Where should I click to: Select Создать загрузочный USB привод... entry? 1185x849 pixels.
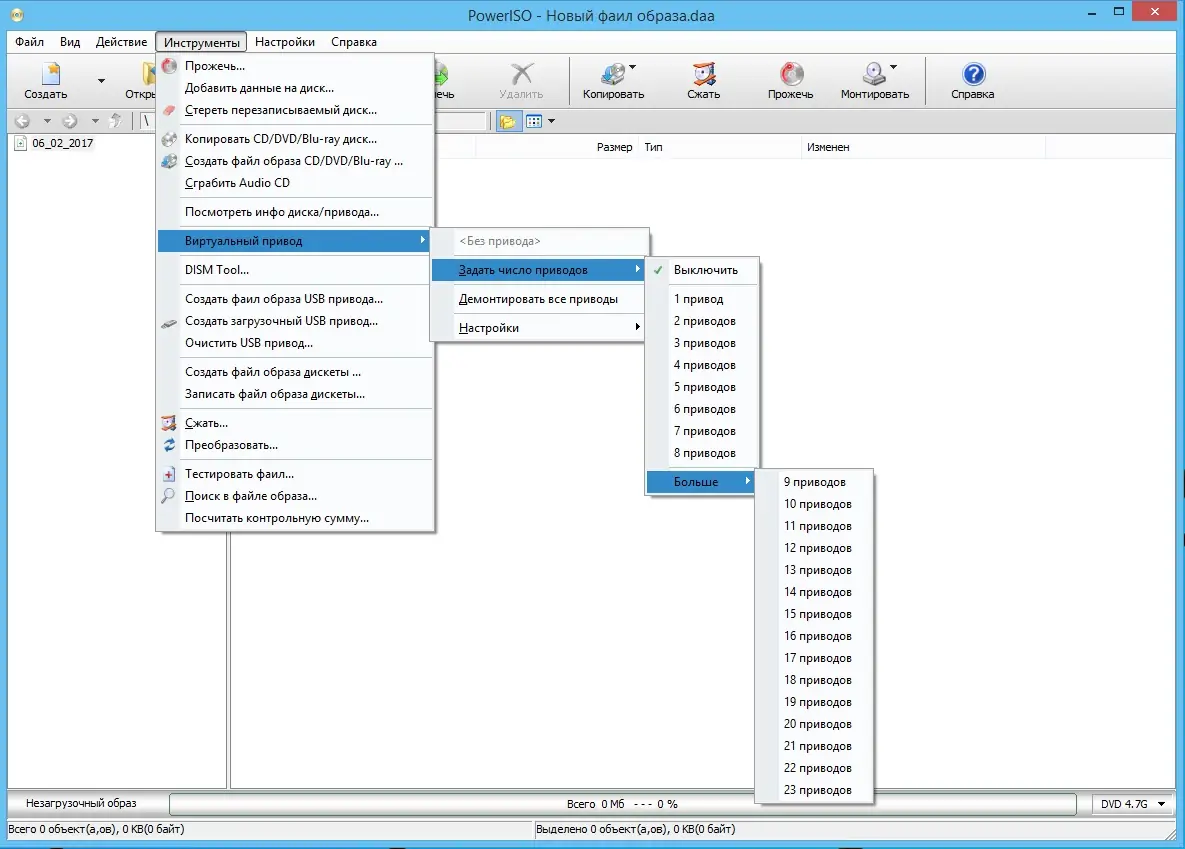[x=295, y=321]
